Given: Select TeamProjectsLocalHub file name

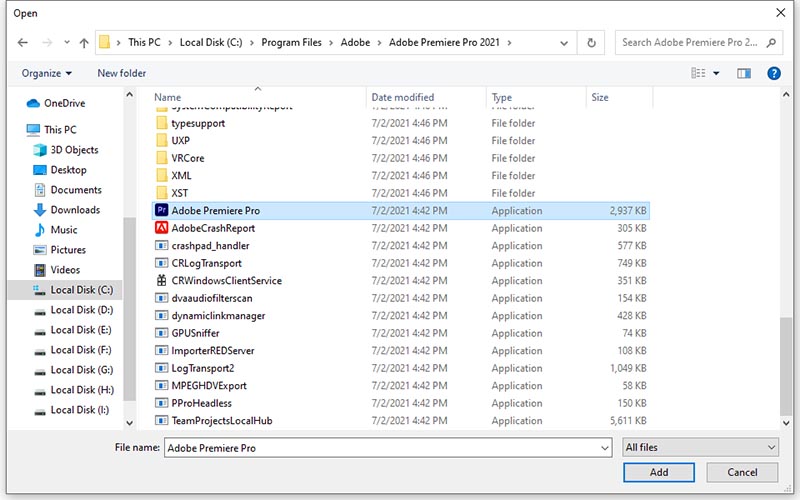Looking at the screenshot, I should 222,421.
